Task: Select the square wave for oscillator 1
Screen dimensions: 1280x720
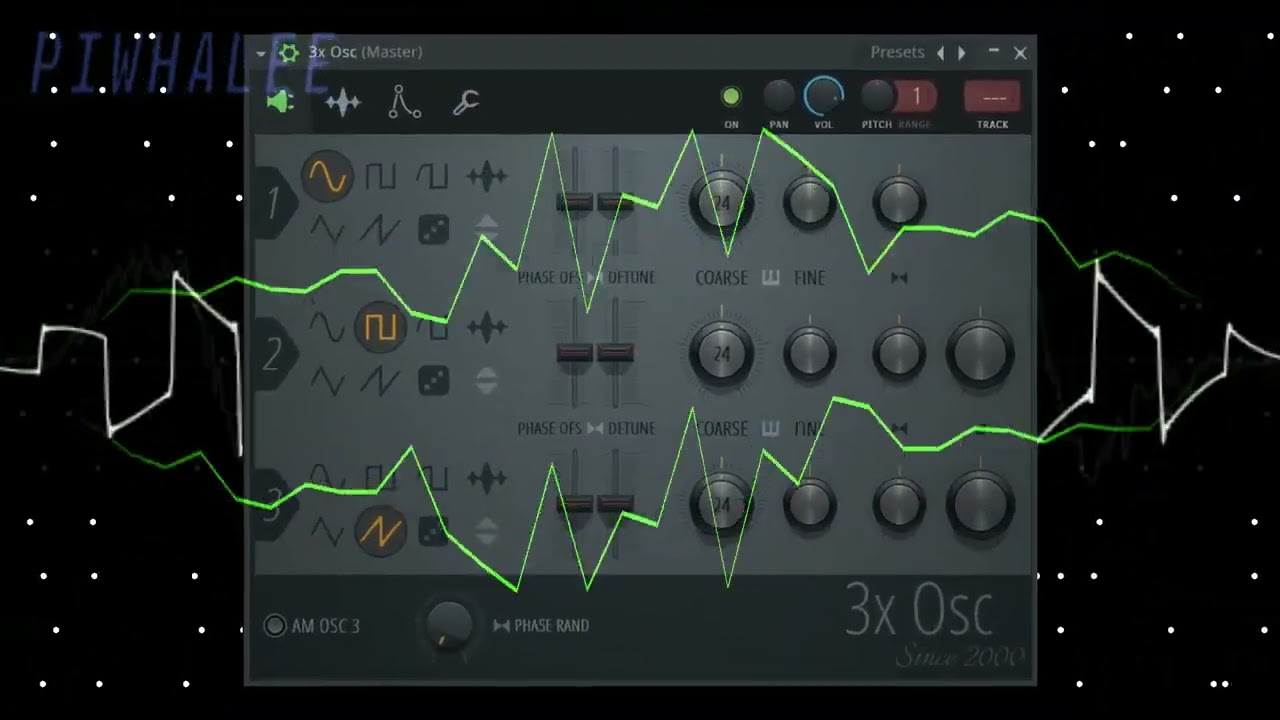Action: (380, 177)
